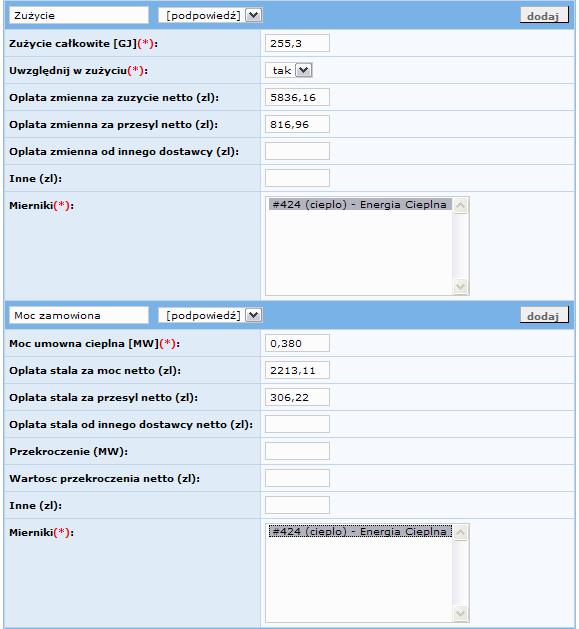
Task: Edit Oplata zmienna za przesyl netto field
Action: click(297, 124)
